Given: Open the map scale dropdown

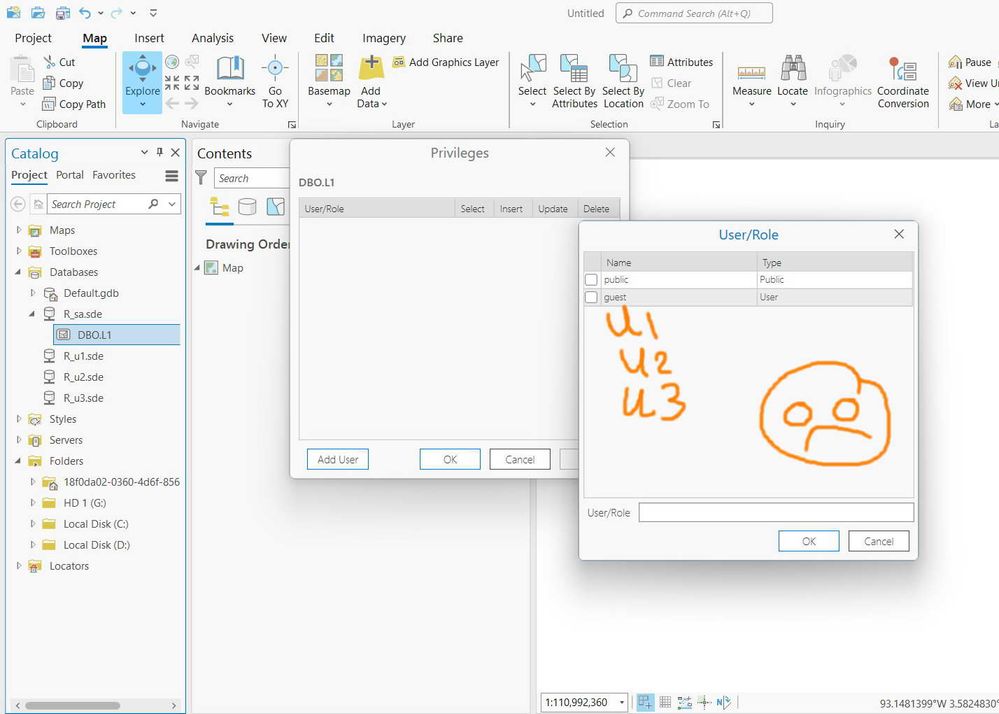Looking at the screenshot, I should [x=622, y=703].
